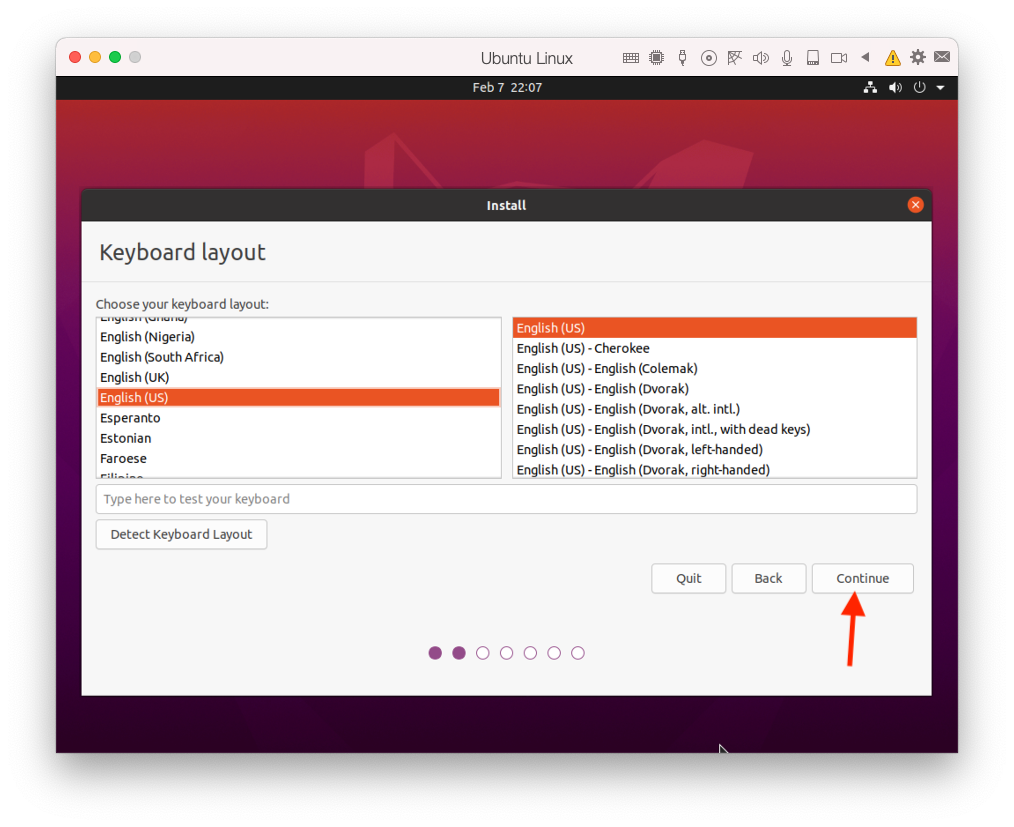Click the keyboard test input field

point(506,499)
